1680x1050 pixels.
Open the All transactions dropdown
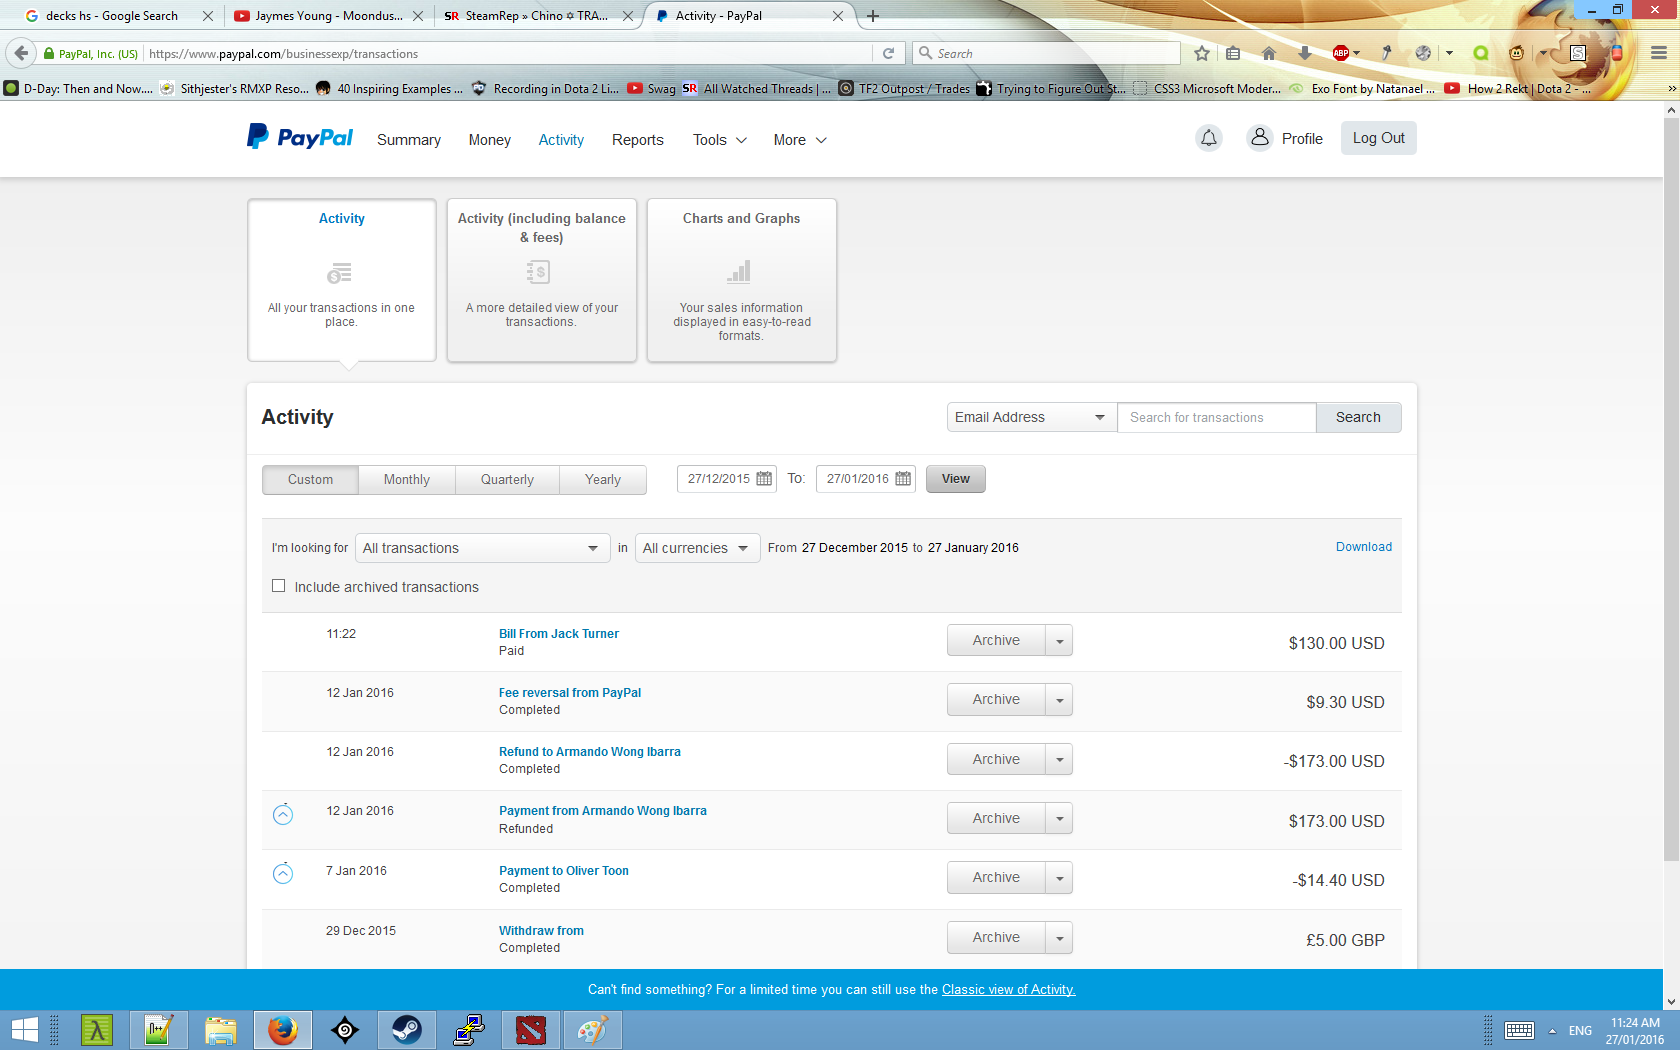pos(481,548)
